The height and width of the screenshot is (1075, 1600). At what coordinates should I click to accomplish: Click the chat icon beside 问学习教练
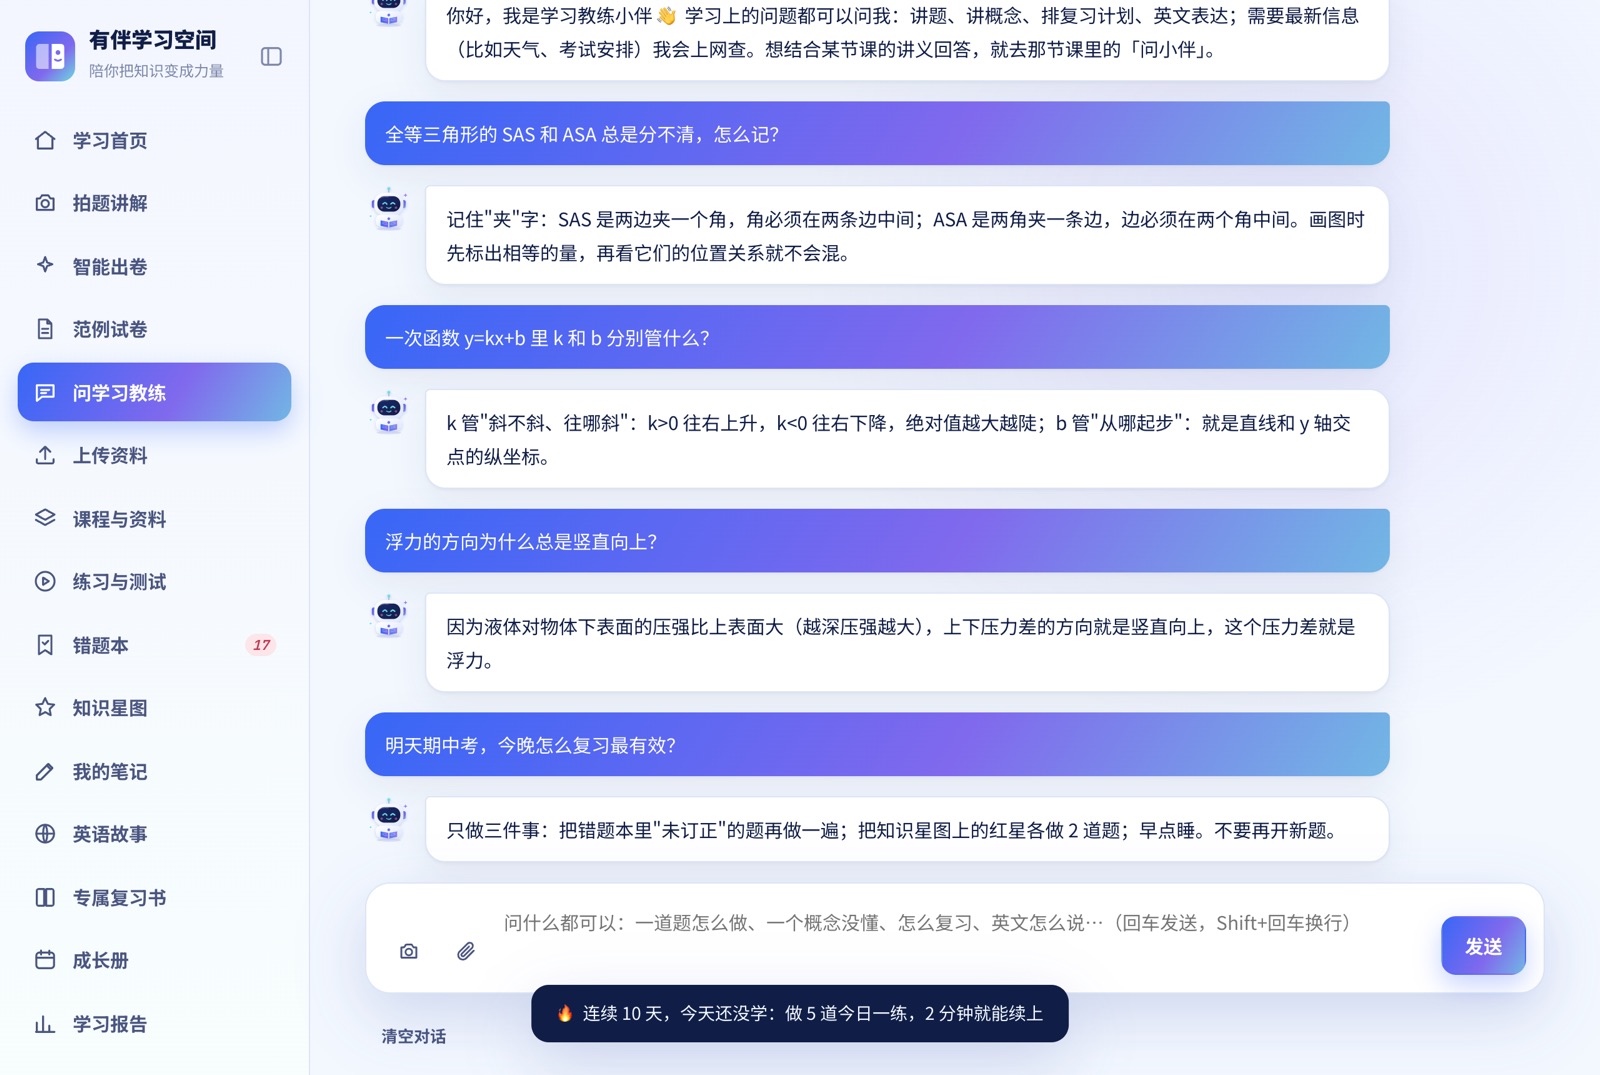coord(45,392)
